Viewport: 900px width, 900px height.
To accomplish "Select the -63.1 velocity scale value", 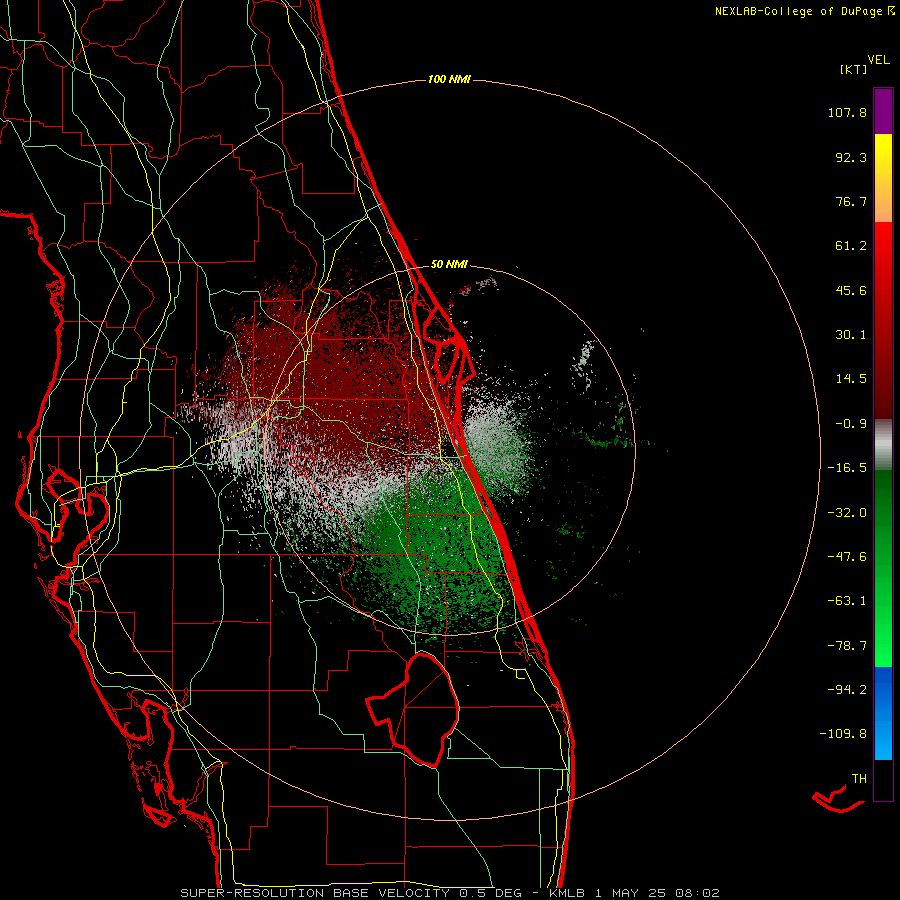I will tap(847, 601).
